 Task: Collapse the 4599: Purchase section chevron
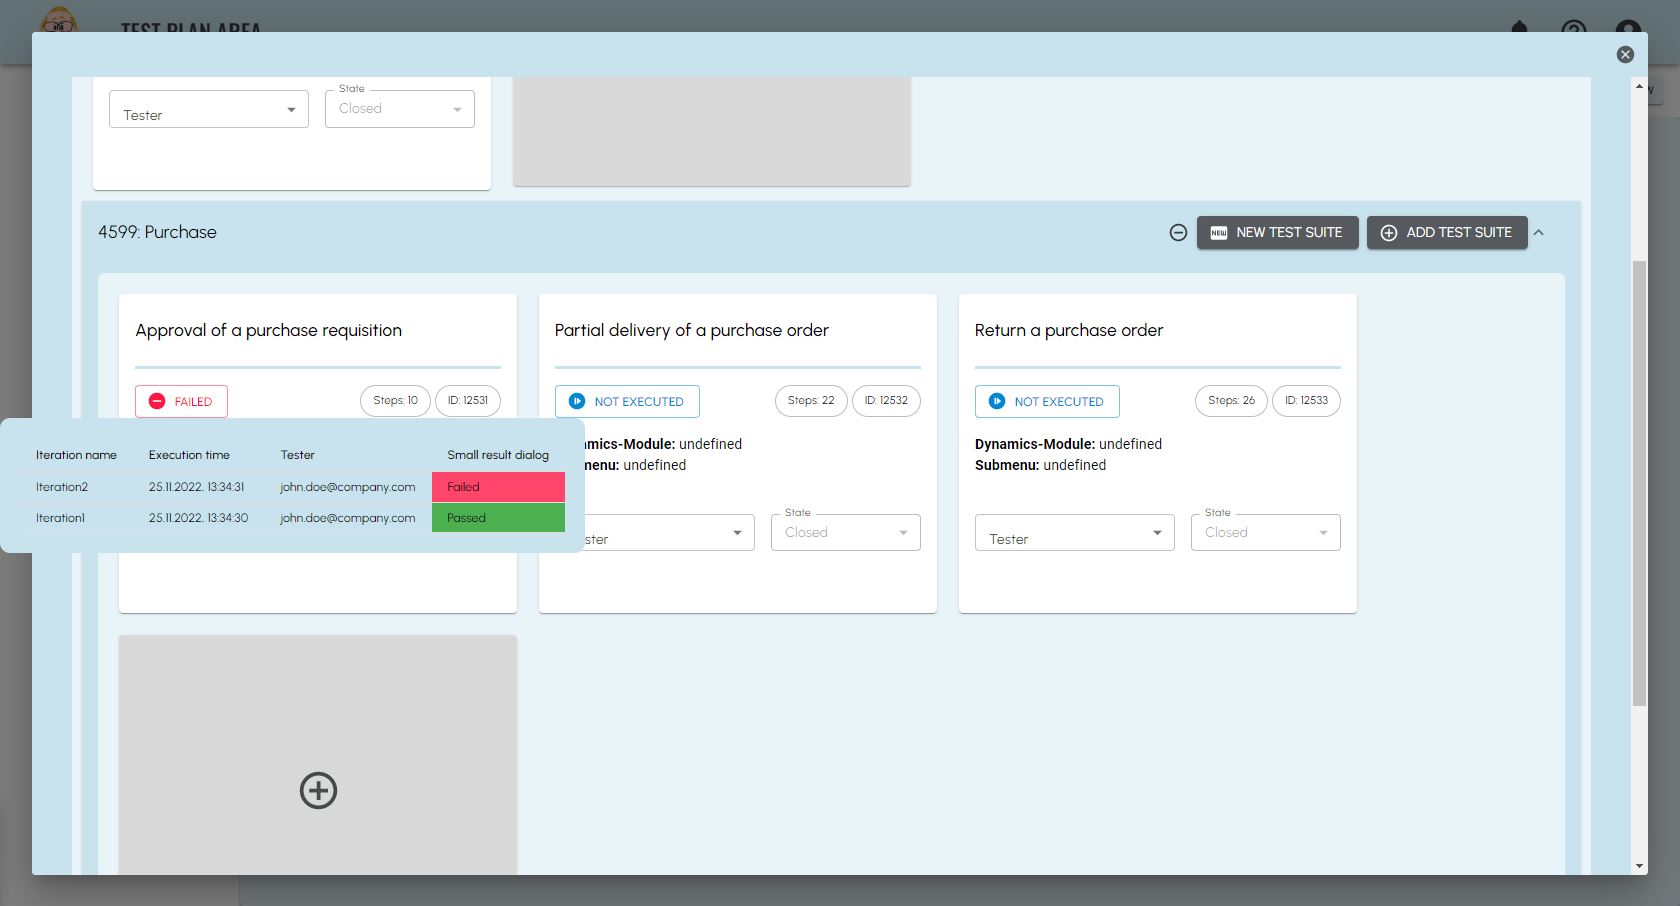pos(1539,232)
